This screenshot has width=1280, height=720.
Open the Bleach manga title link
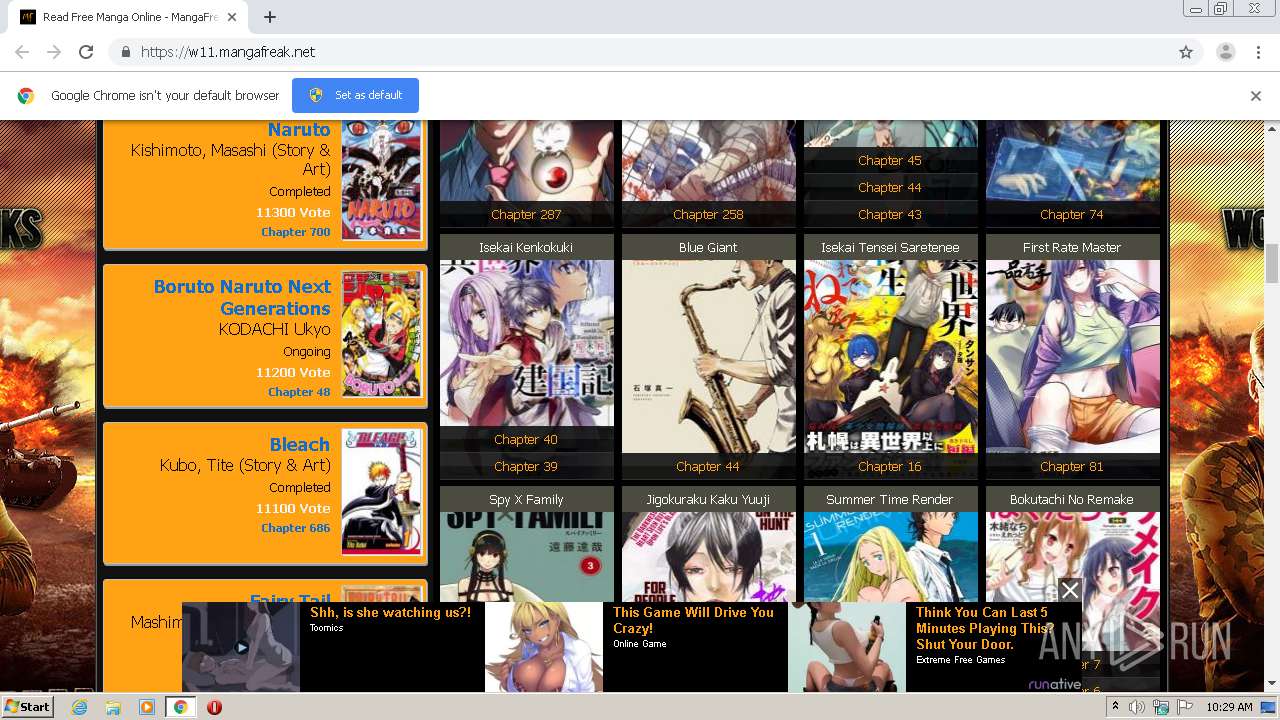pyautogui.click(x=299, y=444)
